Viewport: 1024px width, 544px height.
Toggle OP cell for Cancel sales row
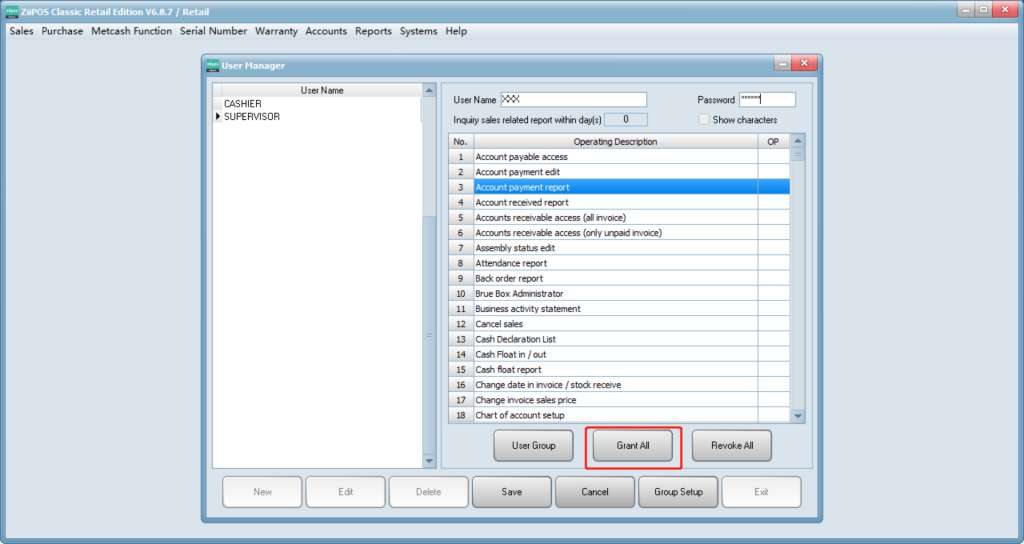[x=773, y=324]
